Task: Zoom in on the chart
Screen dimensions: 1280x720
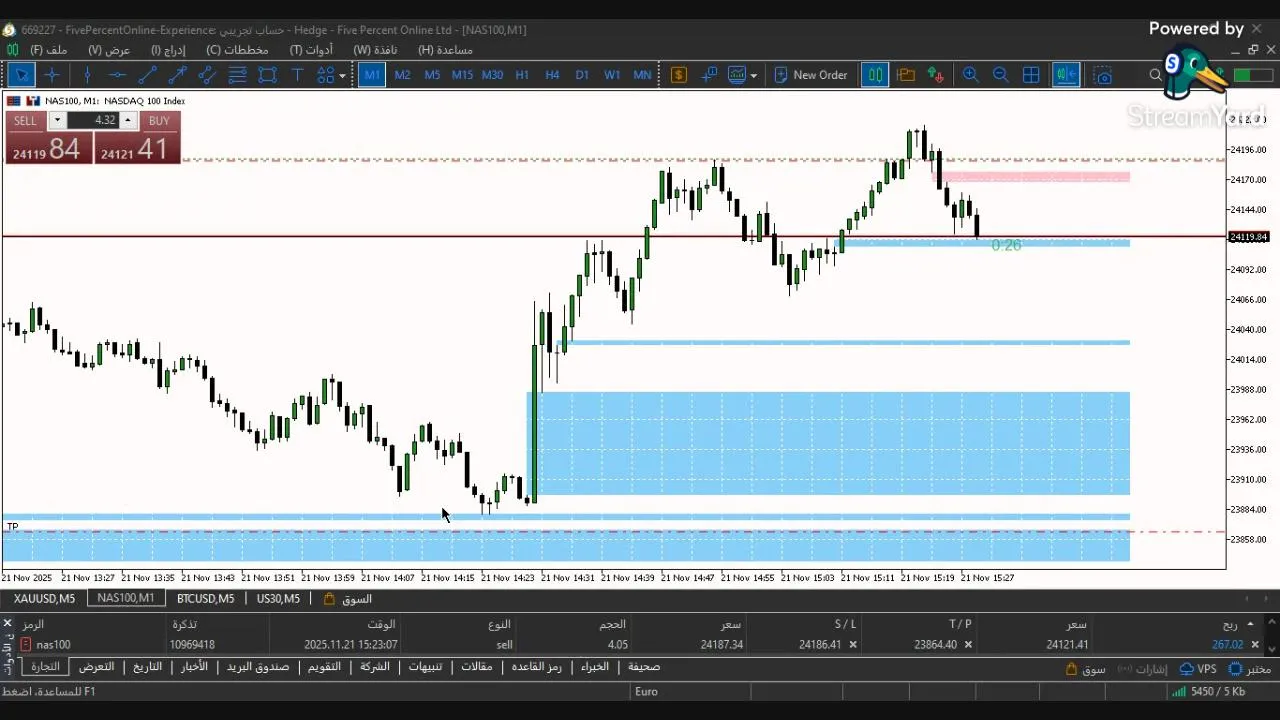Action: (970, 75)
